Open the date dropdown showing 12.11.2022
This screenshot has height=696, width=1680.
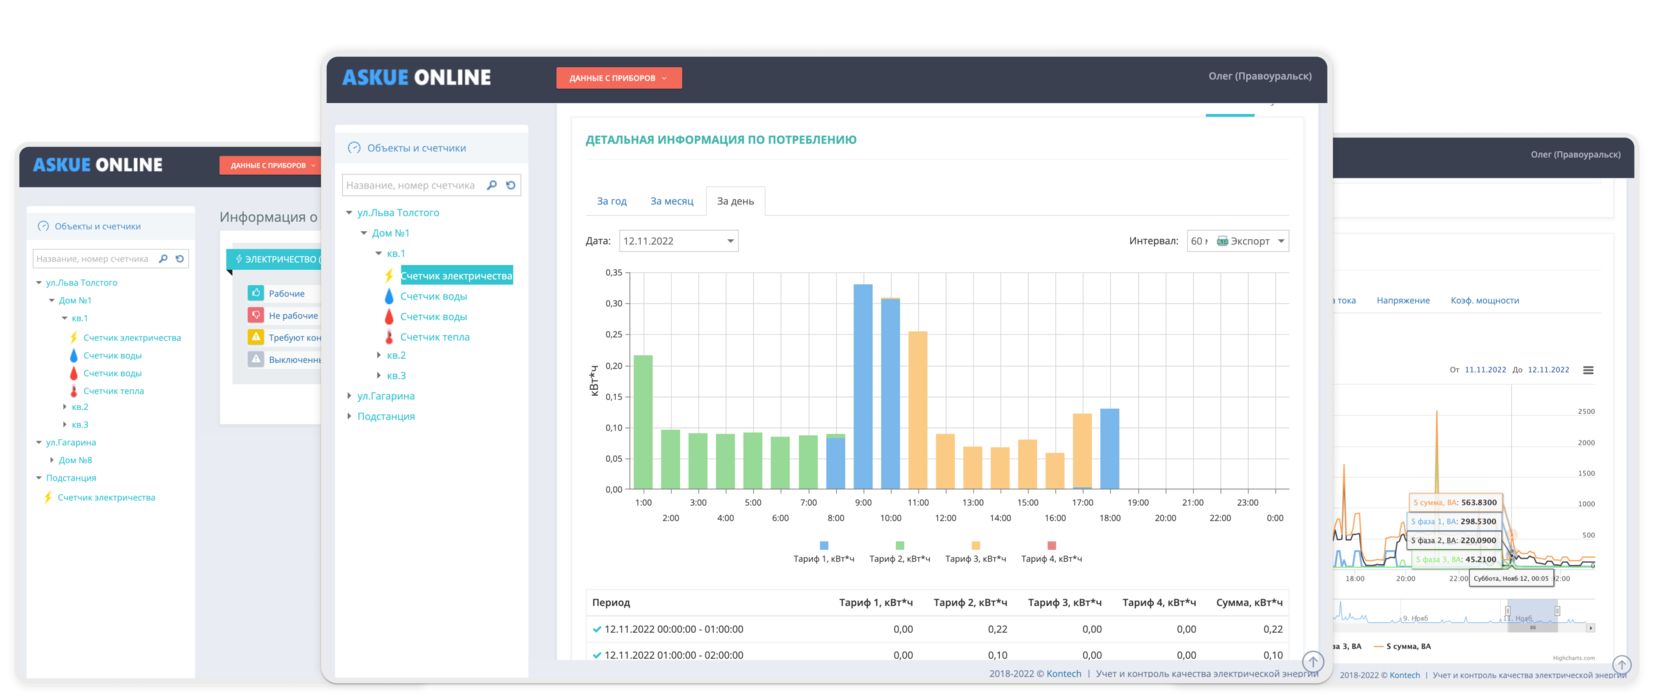678,241
